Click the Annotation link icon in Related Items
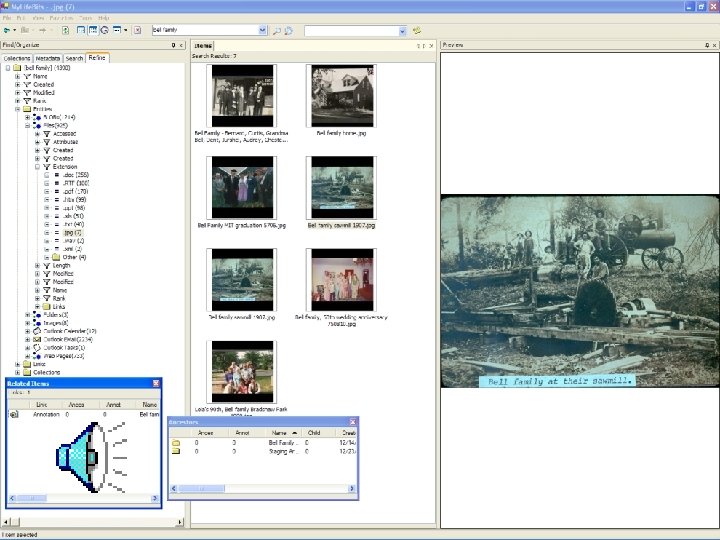The image size is (720, 540). [14, 414]
